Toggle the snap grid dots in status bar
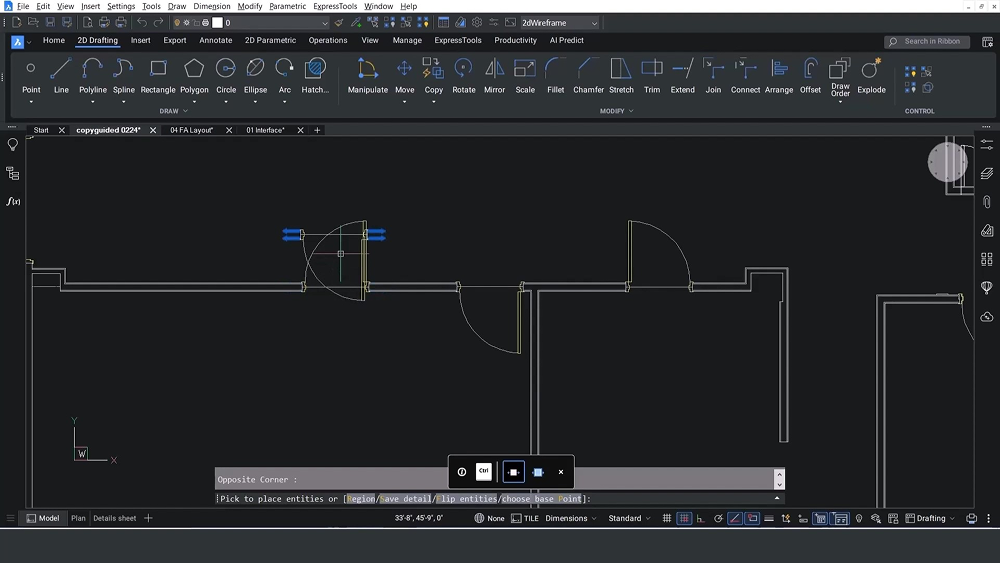 [x=666, y=518]
